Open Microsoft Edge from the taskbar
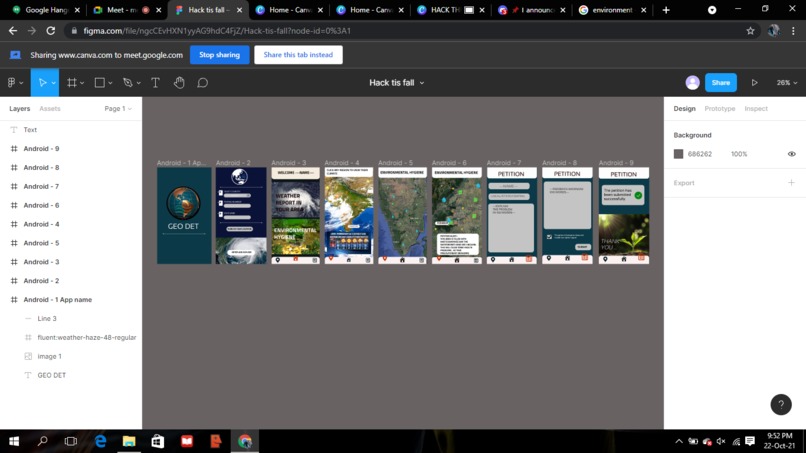806x453 pixels. (100, 441)
